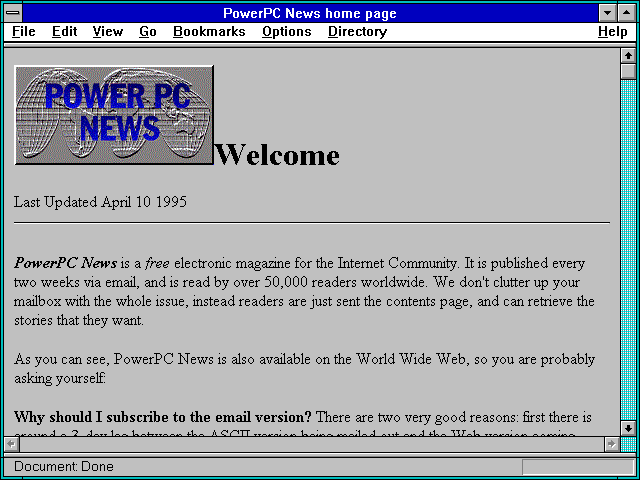Click 'stories that they want.' text line

79,320
